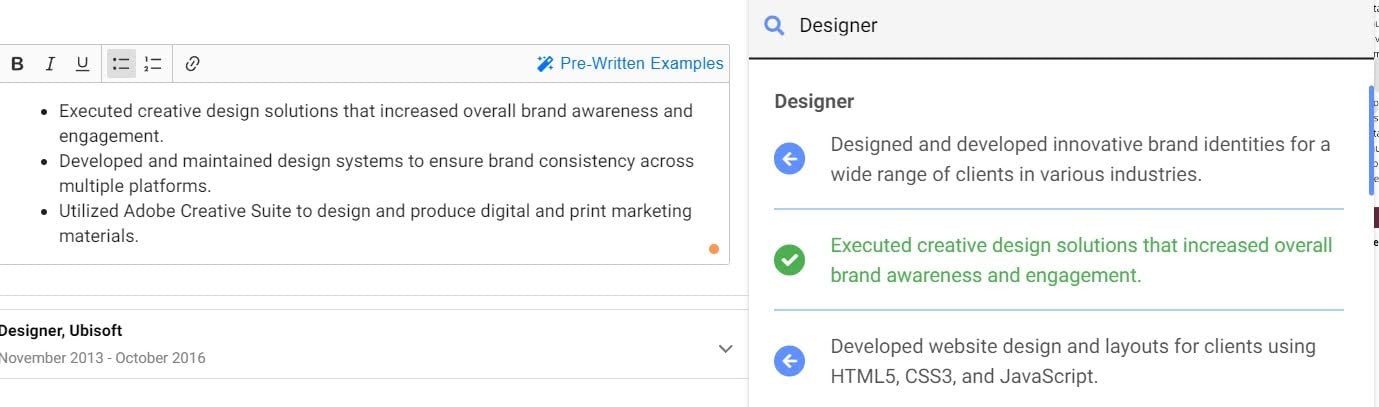Open Pre-Written Examples
The image size is (1379, 407).
[630, 64]
